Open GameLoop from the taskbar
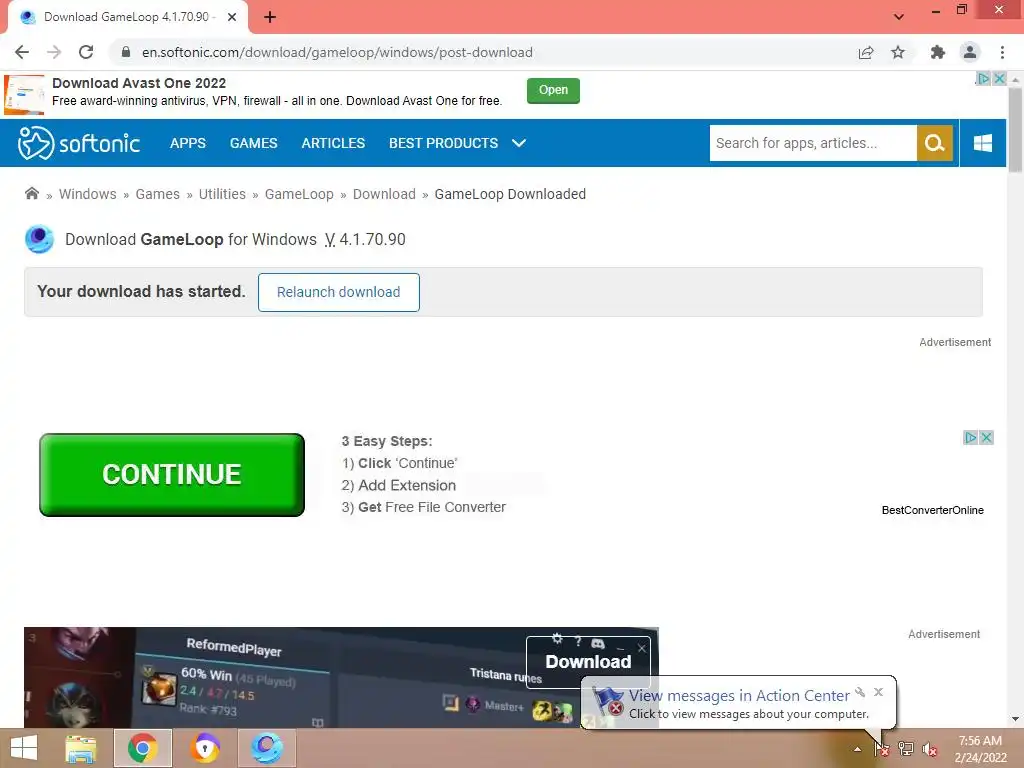This screenshot has width=1024, height=768. [x=267, y=748]
